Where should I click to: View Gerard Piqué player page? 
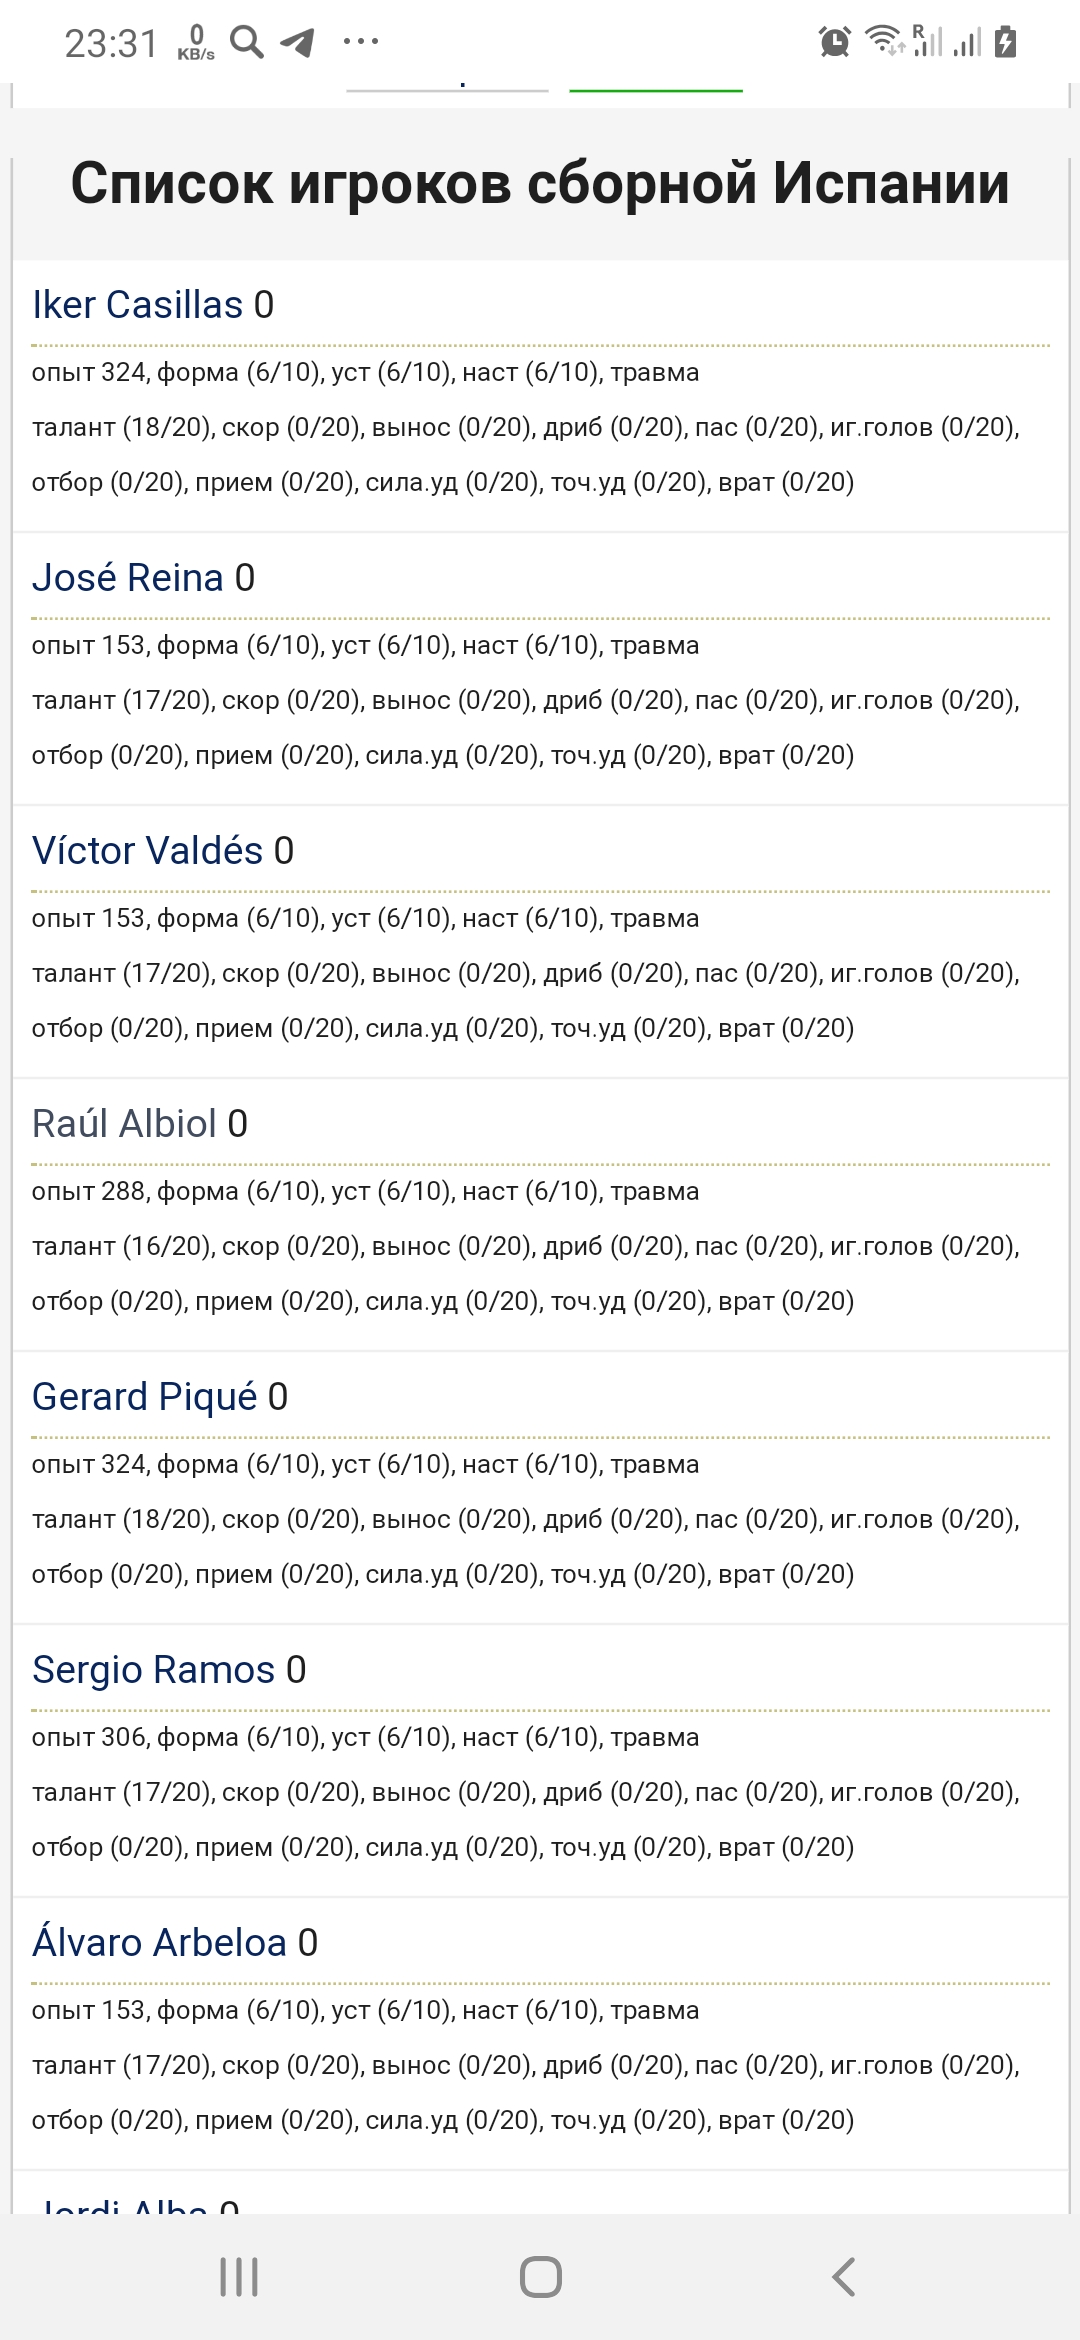145,1397
